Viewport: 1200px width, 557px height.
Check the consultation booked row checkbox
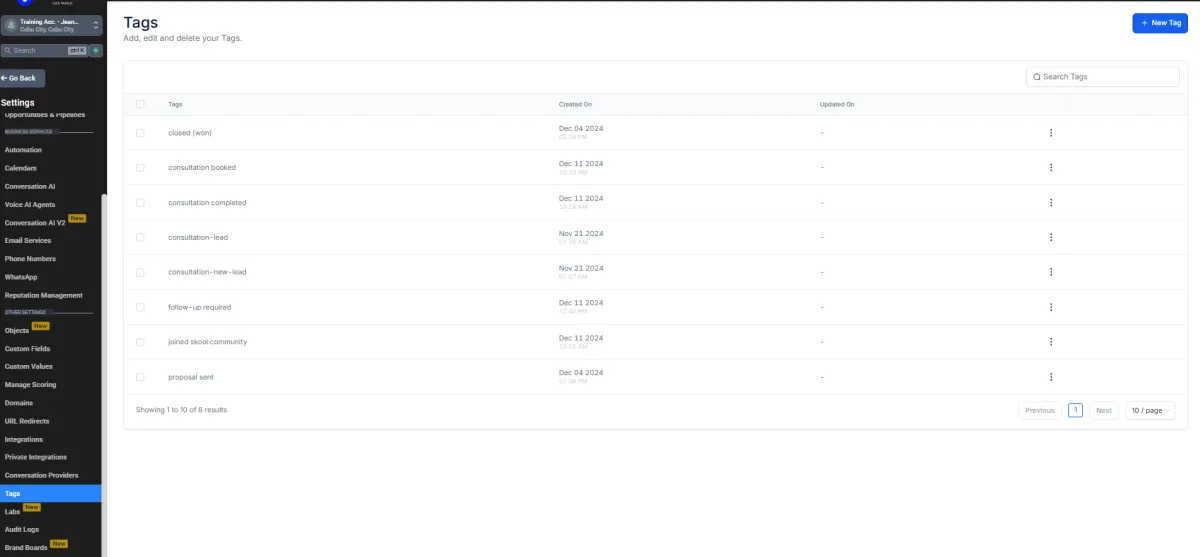click(x=140, y=168)
